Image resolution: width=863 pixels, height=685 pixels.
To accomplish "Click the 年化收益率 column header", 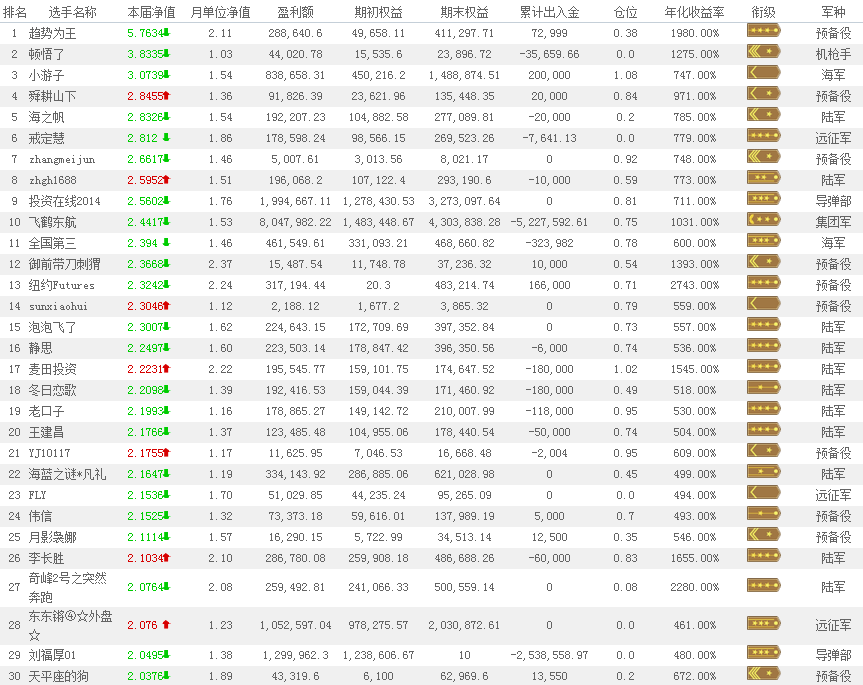I will (695, 12).
